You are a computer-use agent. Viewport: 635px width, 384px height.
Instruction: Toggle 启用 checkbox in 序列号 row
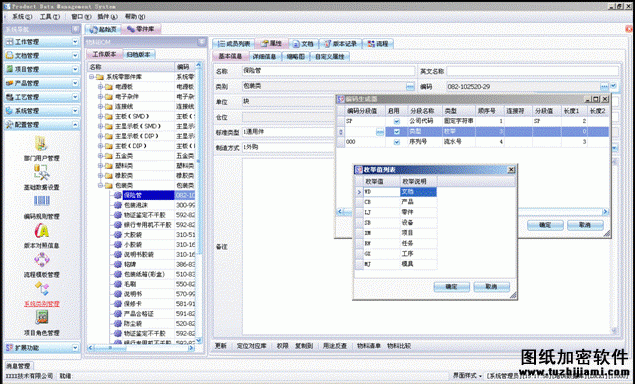point(396,142)
